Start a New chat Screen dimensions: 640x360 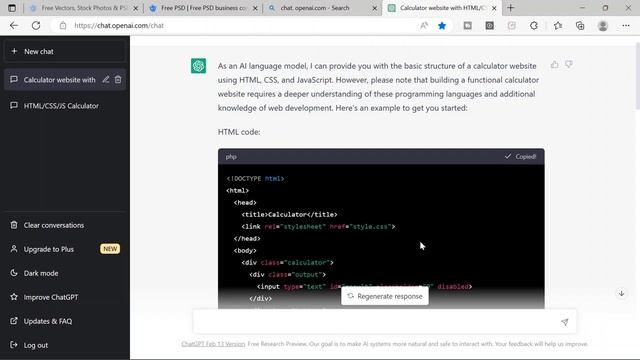point(65,51)
